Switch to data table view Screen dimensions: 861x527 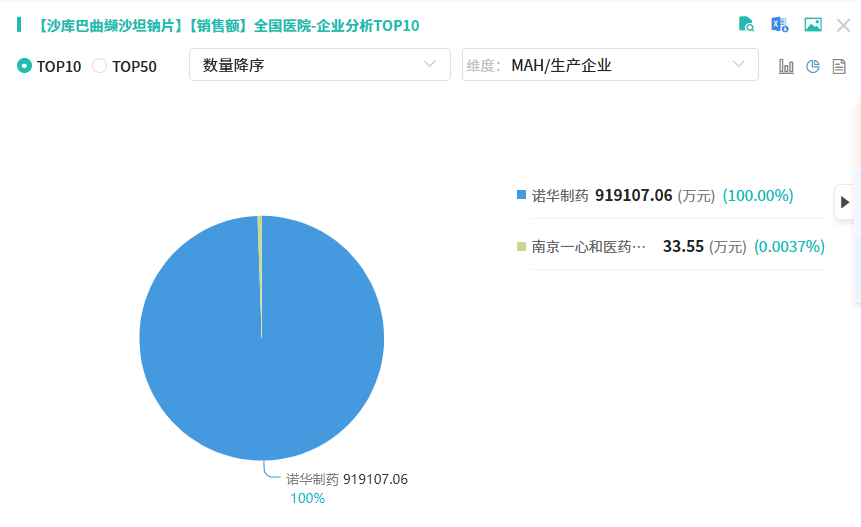[x=839, y=66]
